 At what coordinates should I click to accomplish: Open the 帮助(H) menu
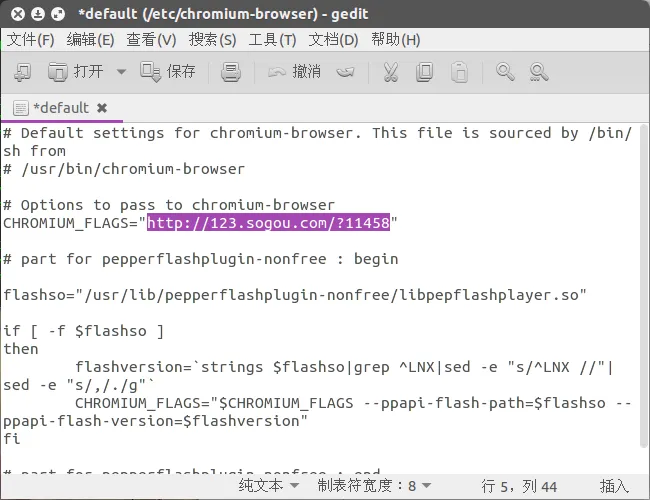click(395, 40)
